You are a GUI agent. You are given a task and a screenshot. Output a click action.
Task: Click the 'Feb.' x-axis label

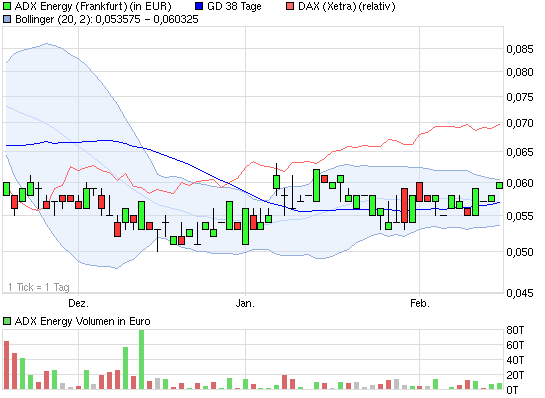[420, 303]
